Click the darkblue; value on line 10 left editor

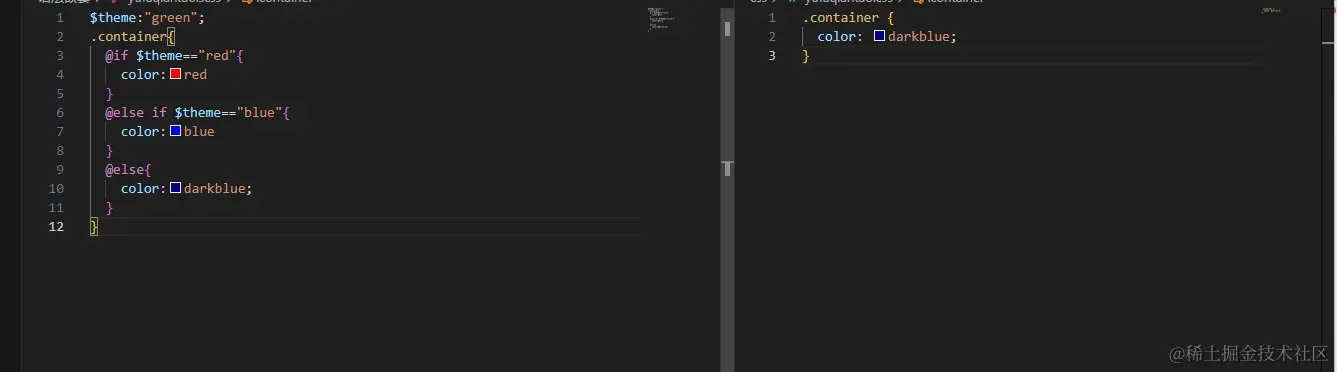(x=218, y=189)
